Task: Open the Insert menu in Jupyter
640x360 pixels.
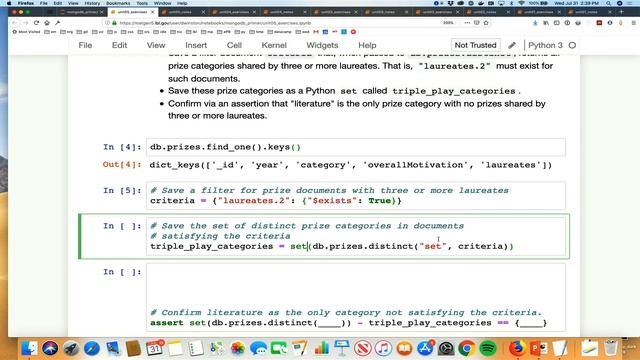Action: pos(196,45)
